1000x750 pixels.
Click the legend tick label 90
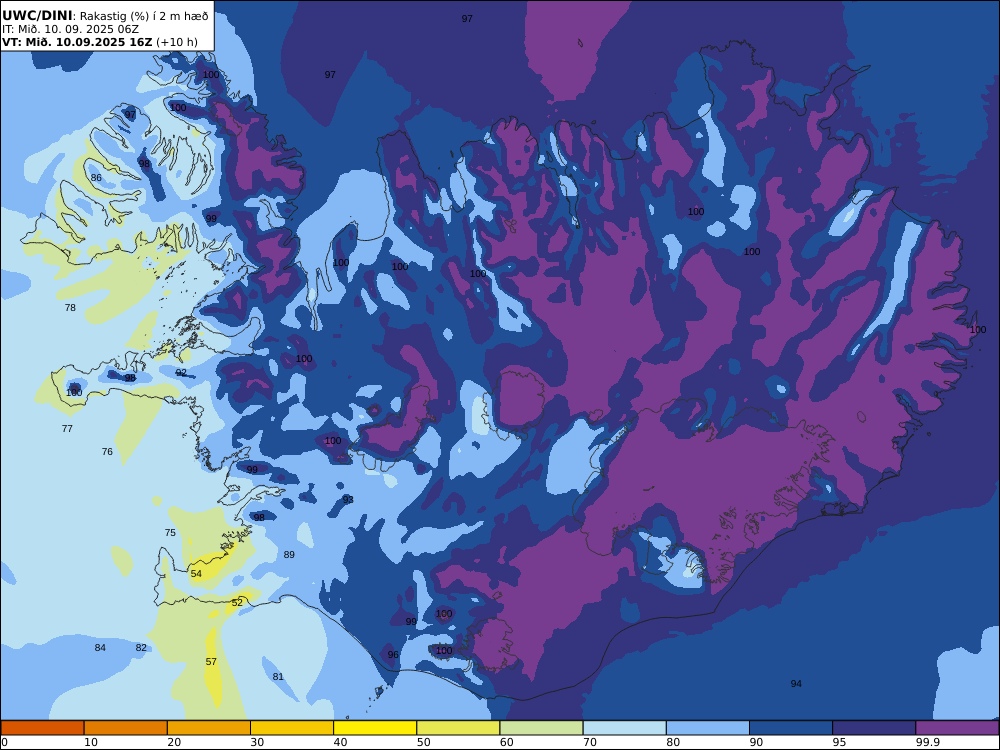point(756,742)
